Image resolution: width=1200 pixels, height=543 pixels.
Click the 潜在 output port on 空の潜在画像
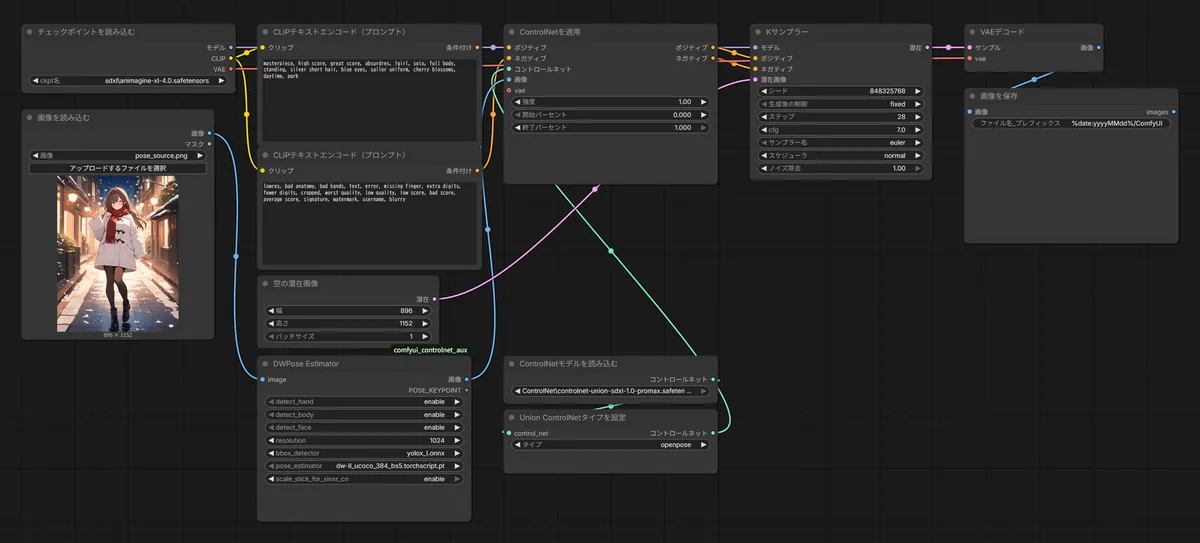tap(435, 299)
